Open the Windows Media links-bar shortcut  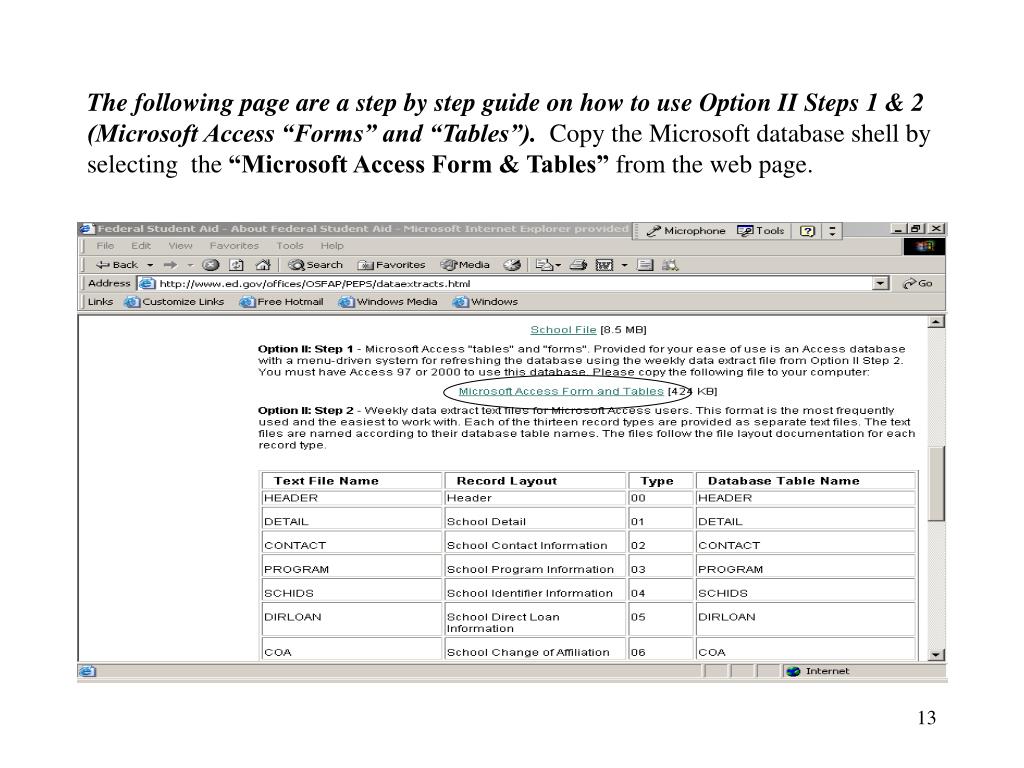click(388, 302)
